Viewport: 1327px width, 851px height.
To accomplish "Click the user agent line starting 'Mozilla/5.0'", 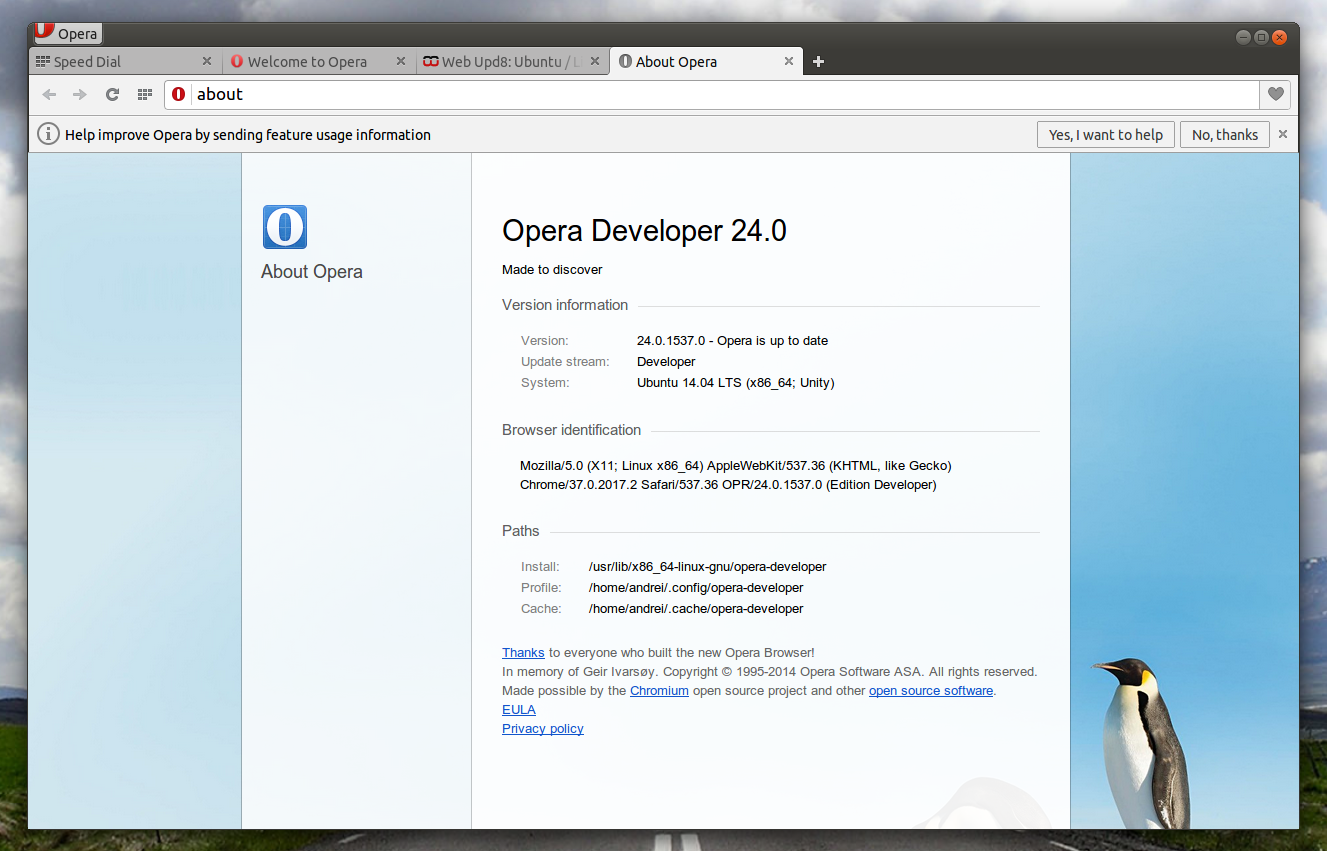I will 736,466.
